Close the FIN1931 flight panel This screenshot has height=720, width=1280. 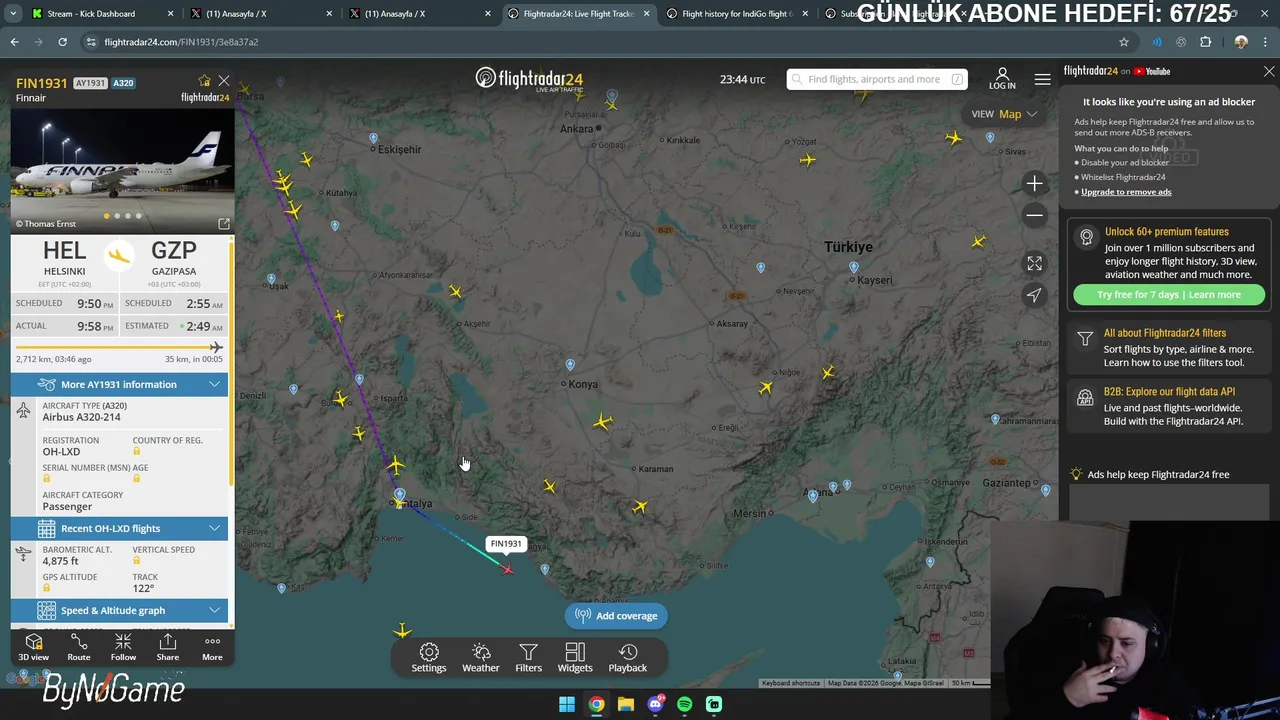click(x=224, y=81)
